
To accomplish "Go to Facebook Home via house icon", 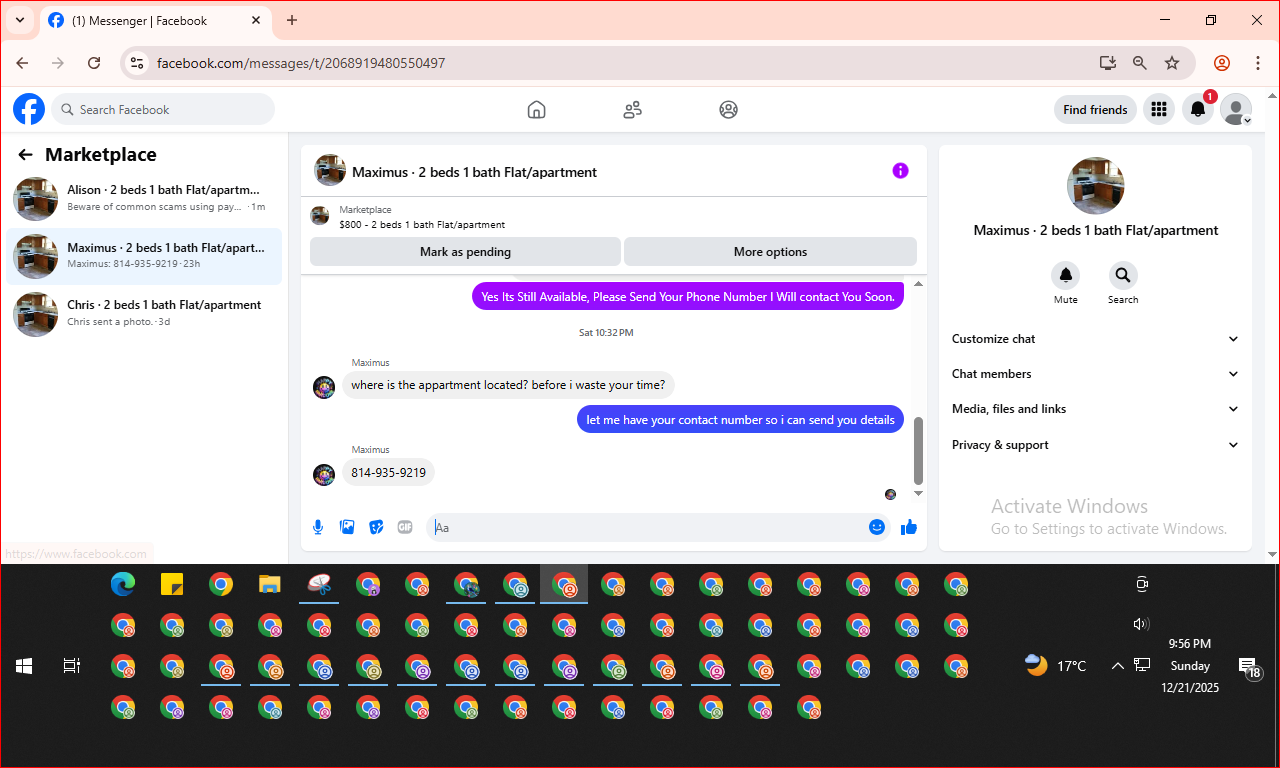I will (x=537, y=110).
